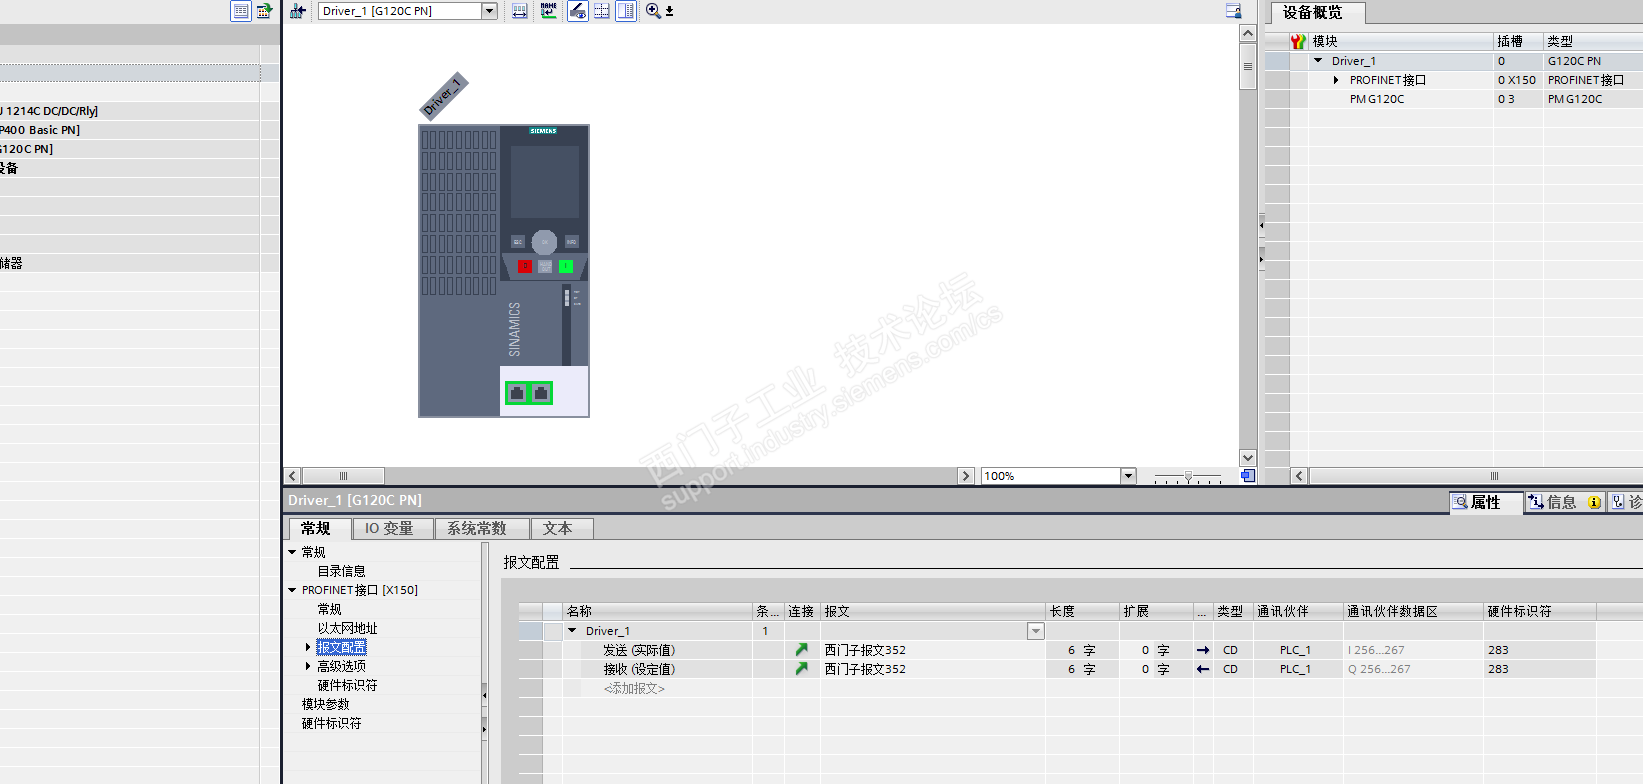Click the green link icon for 接收 (设定值)
The width and height of the screenshot is (1643, 784).
tap(801, 669)
